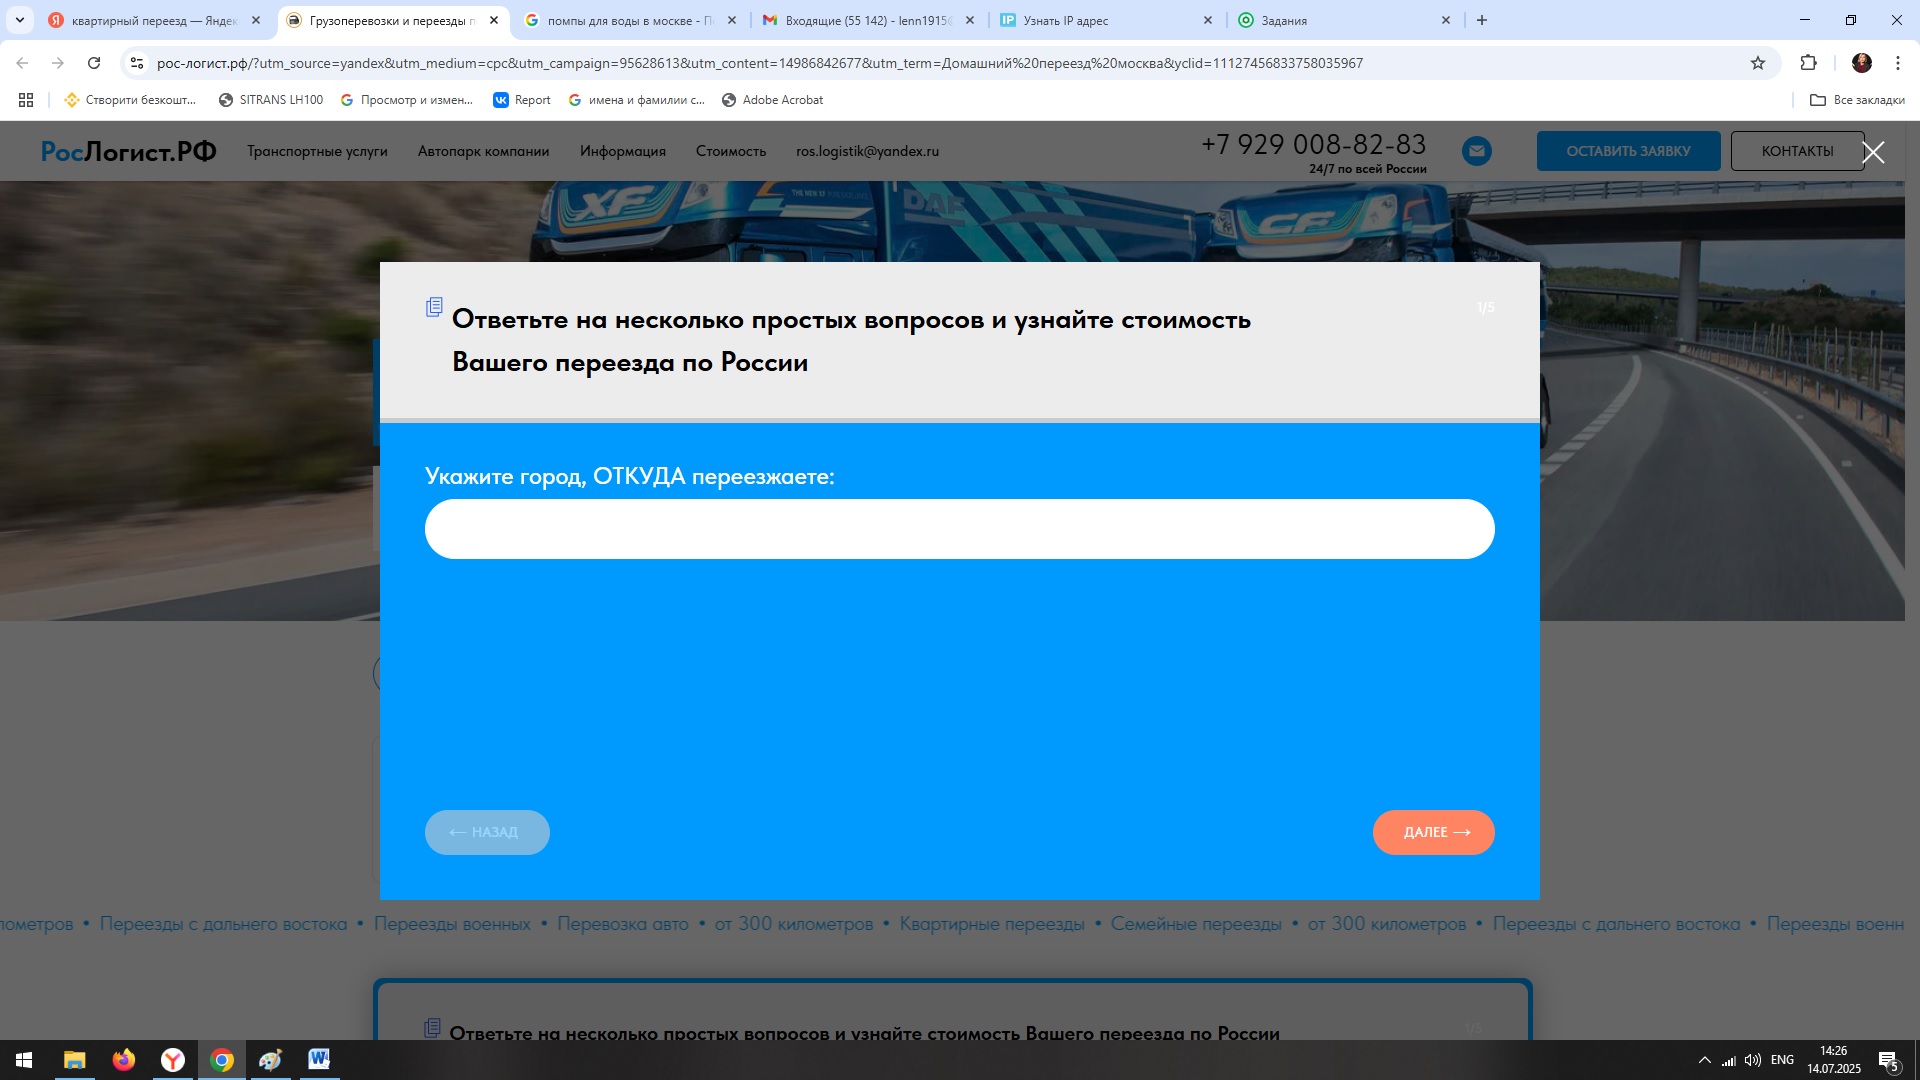1920x1080 pixels.
Task: Open Автопарк компании menu
Action: 483,151
